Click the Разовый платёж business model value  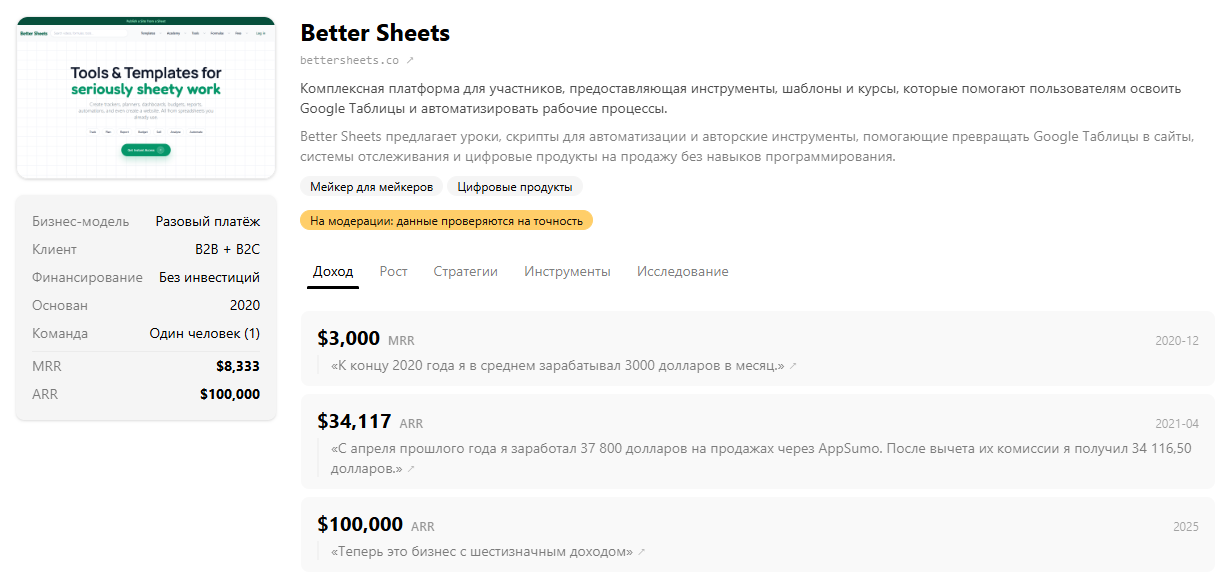[x=208, y=221]
